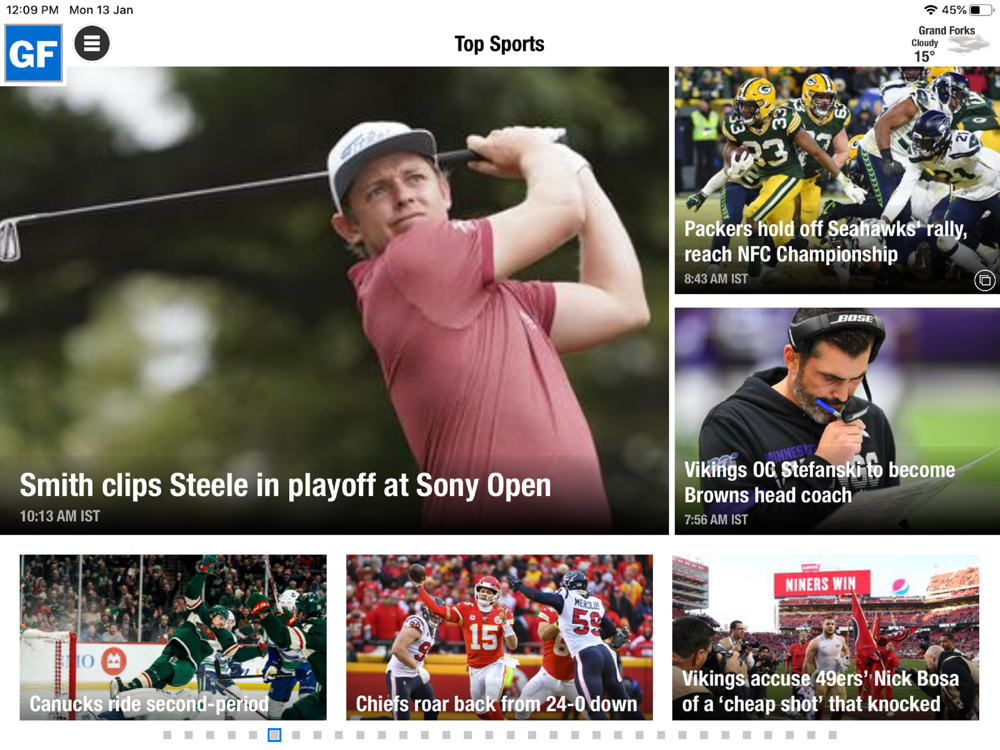The height and width of the screenshot is (750, 1000).
Task: Open Vikings OC Stefanski Browns coach article
Action: pyautogui.click(x=837, y=421)
